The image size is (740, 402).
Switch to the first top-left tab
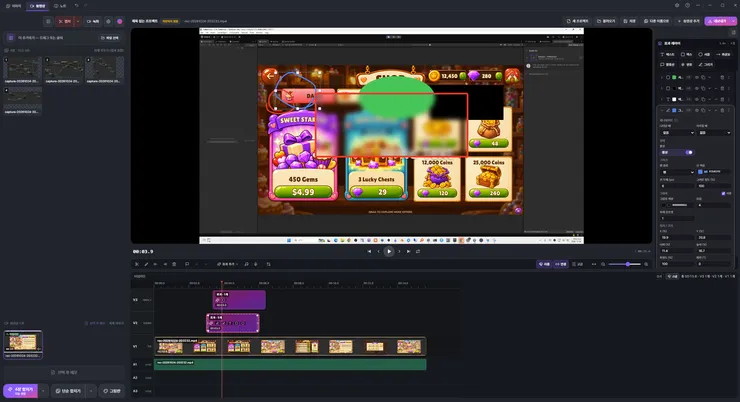pos(13,6)
